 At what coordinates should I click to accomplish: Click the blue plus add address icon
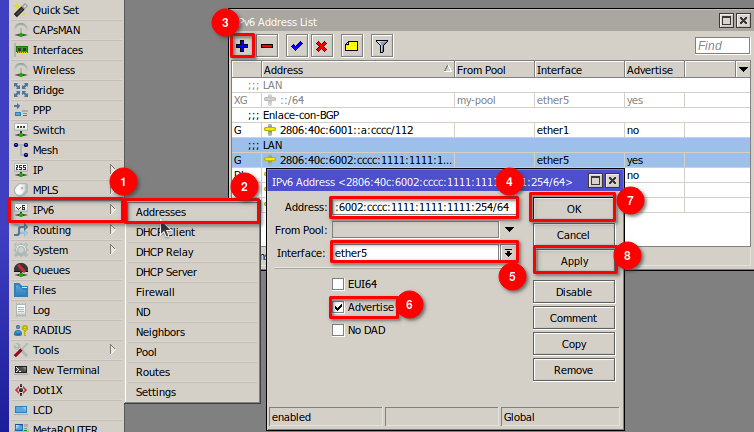click(x=242, y=46)
